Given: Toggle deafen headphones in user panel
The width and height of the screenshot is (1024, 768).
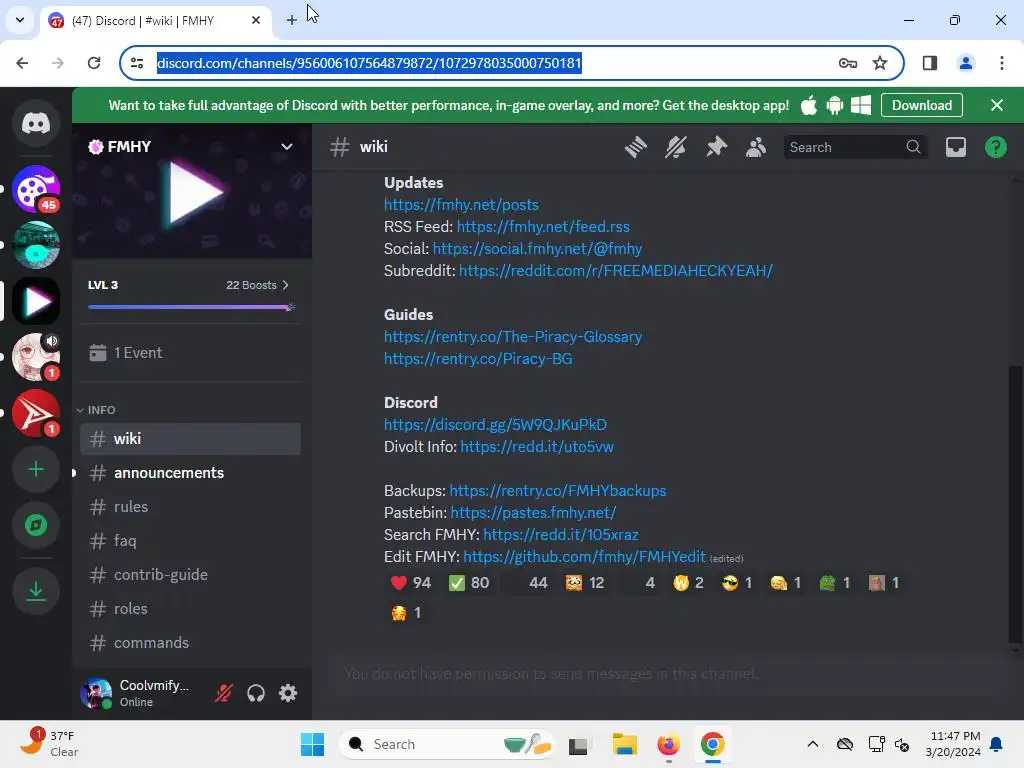Looking at the screenshot, I should (256, 693).
